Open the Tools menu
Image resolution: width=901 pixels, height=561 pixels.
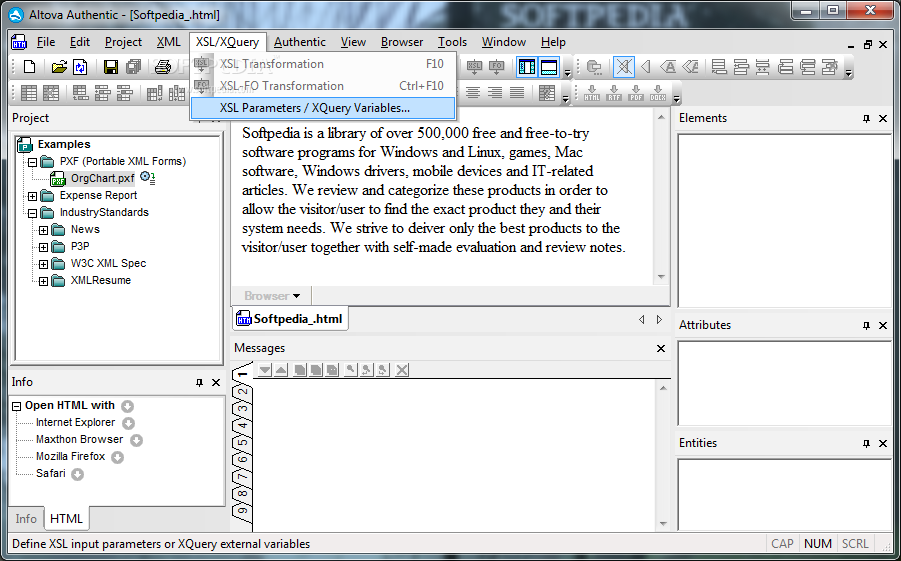pos(452,42)
